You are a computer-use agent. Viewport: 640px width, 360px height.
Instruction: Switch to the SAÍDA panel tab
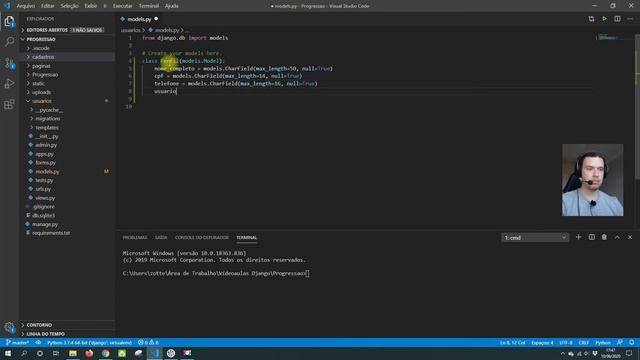click(161, 238)
